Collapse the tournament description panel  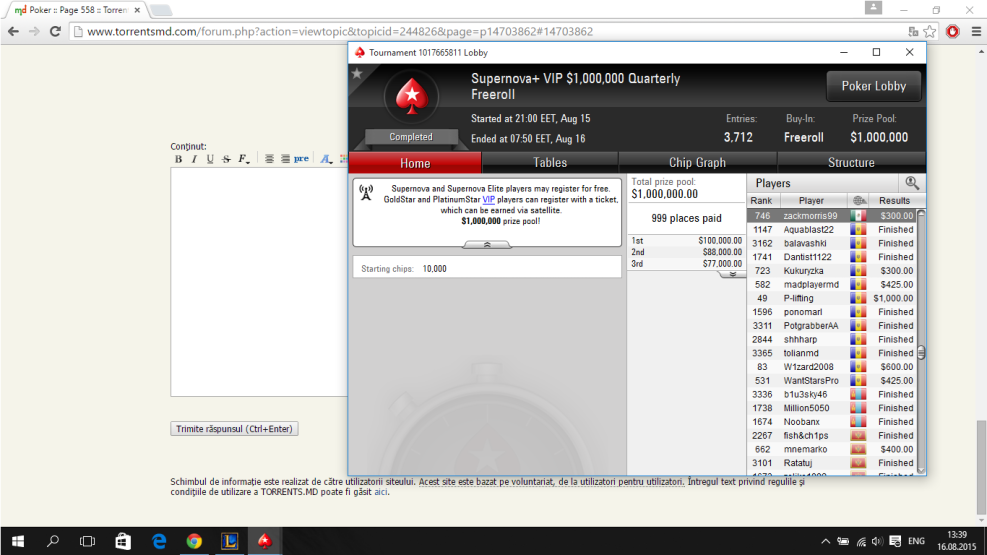click(486, 244)
